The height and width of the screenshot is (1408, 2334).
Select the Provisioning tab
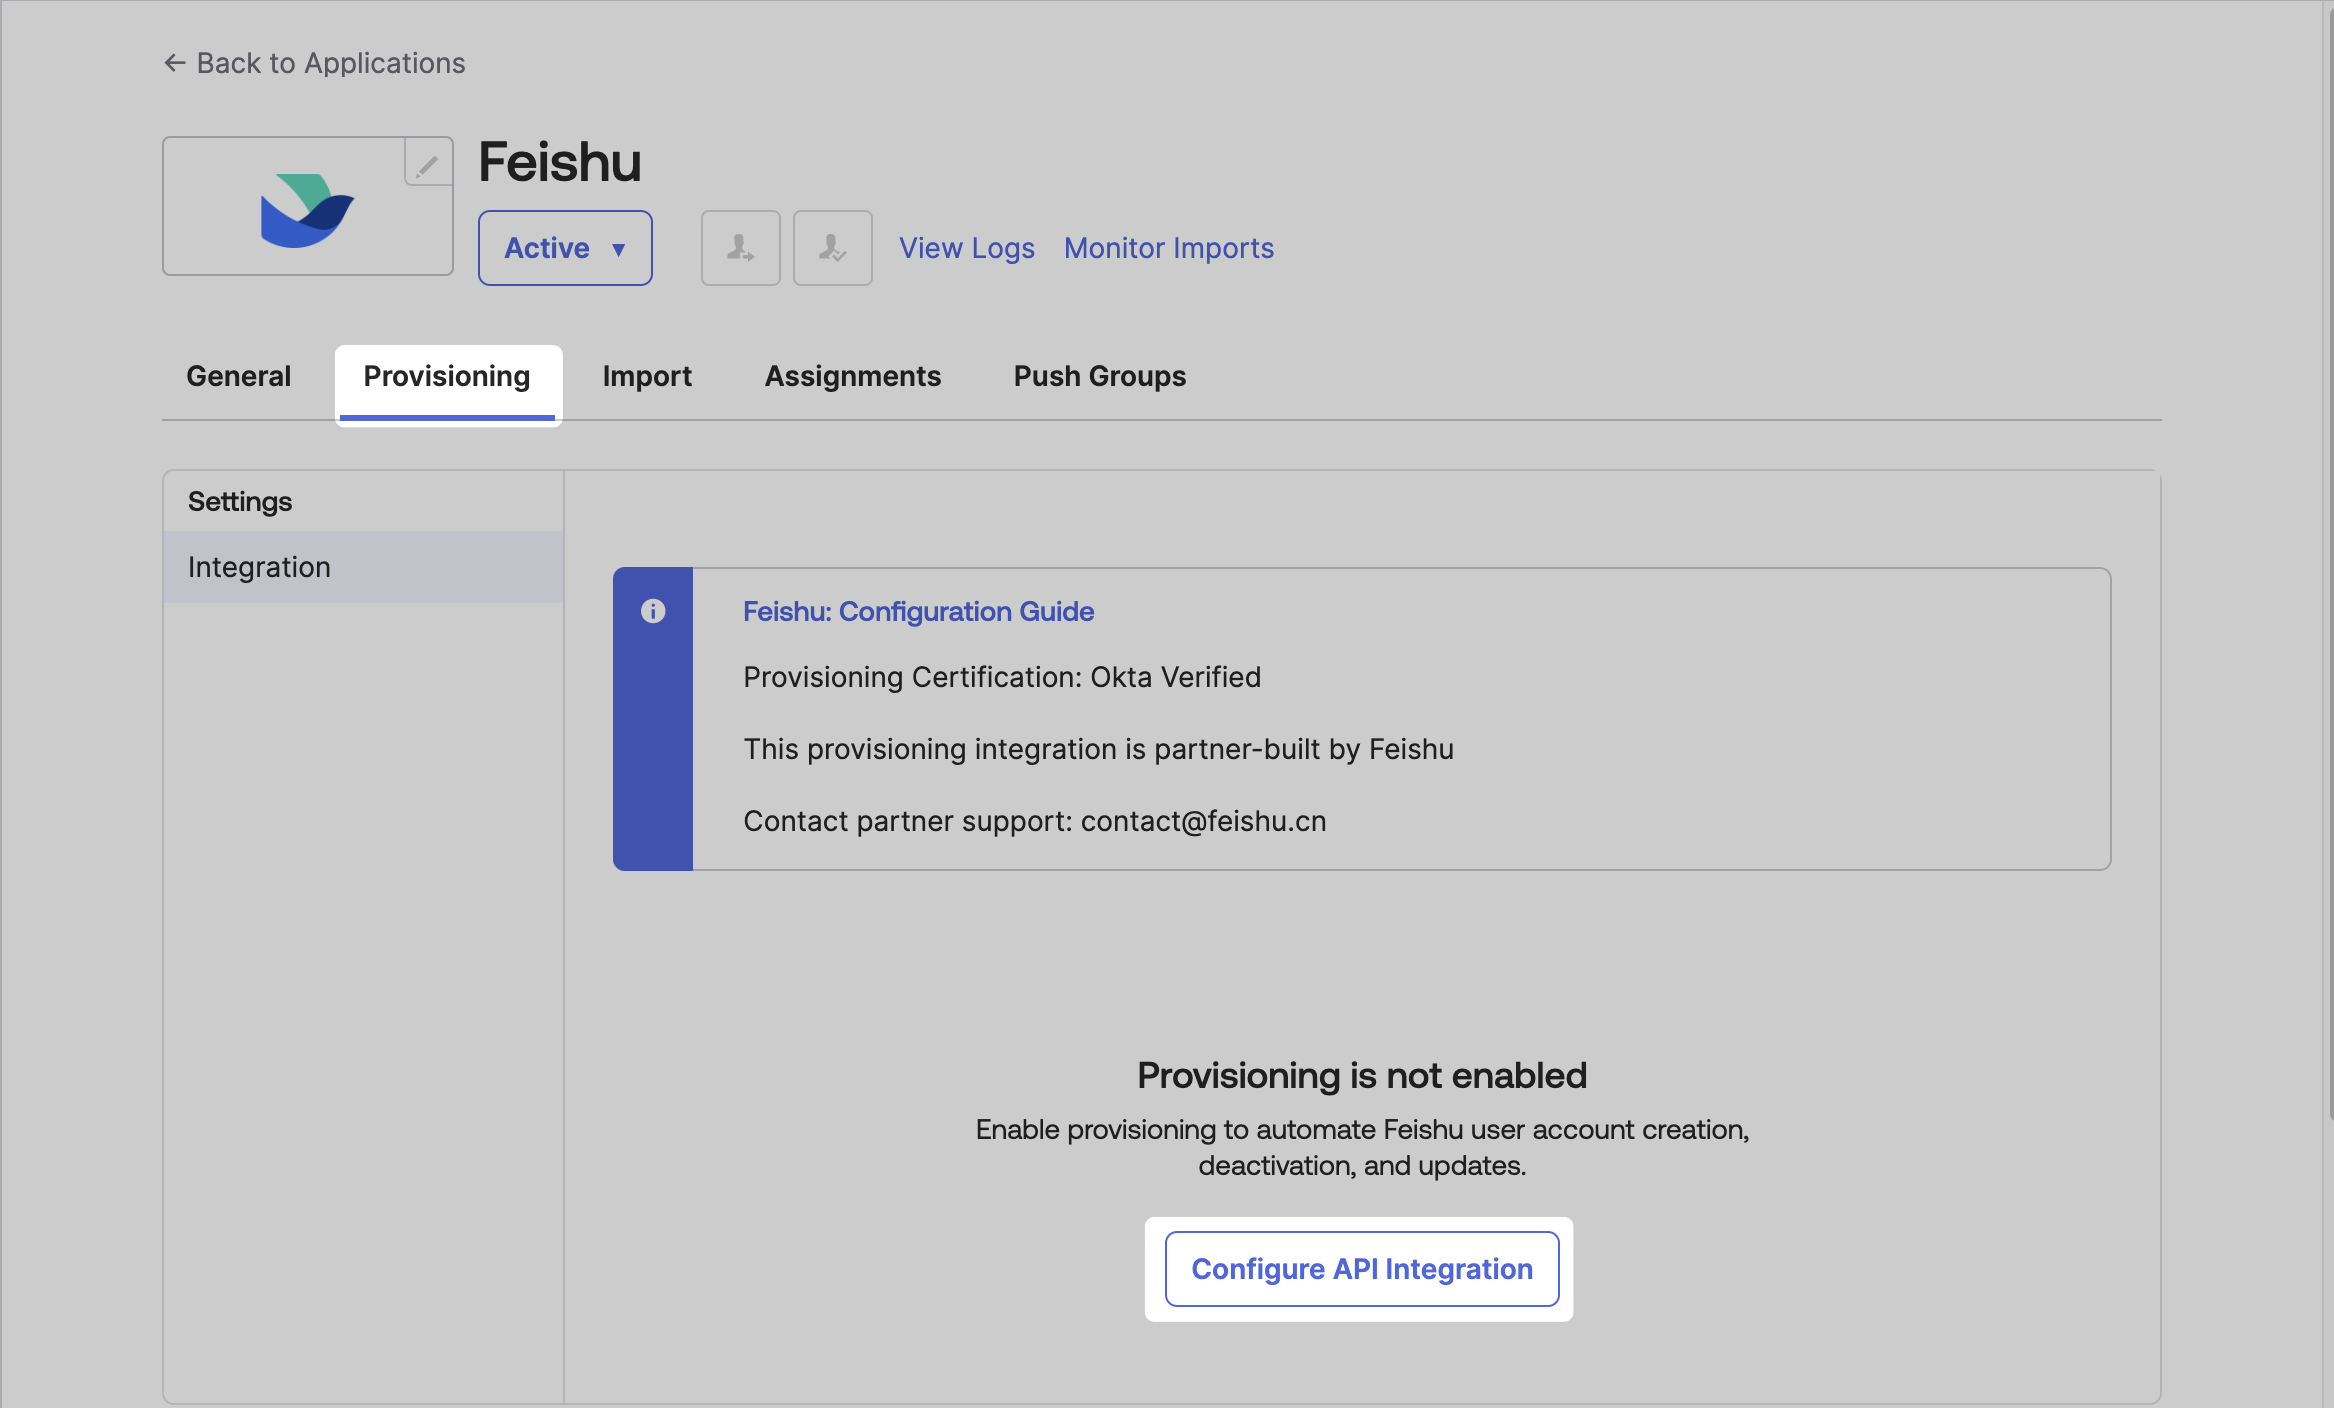coord(447,376)
